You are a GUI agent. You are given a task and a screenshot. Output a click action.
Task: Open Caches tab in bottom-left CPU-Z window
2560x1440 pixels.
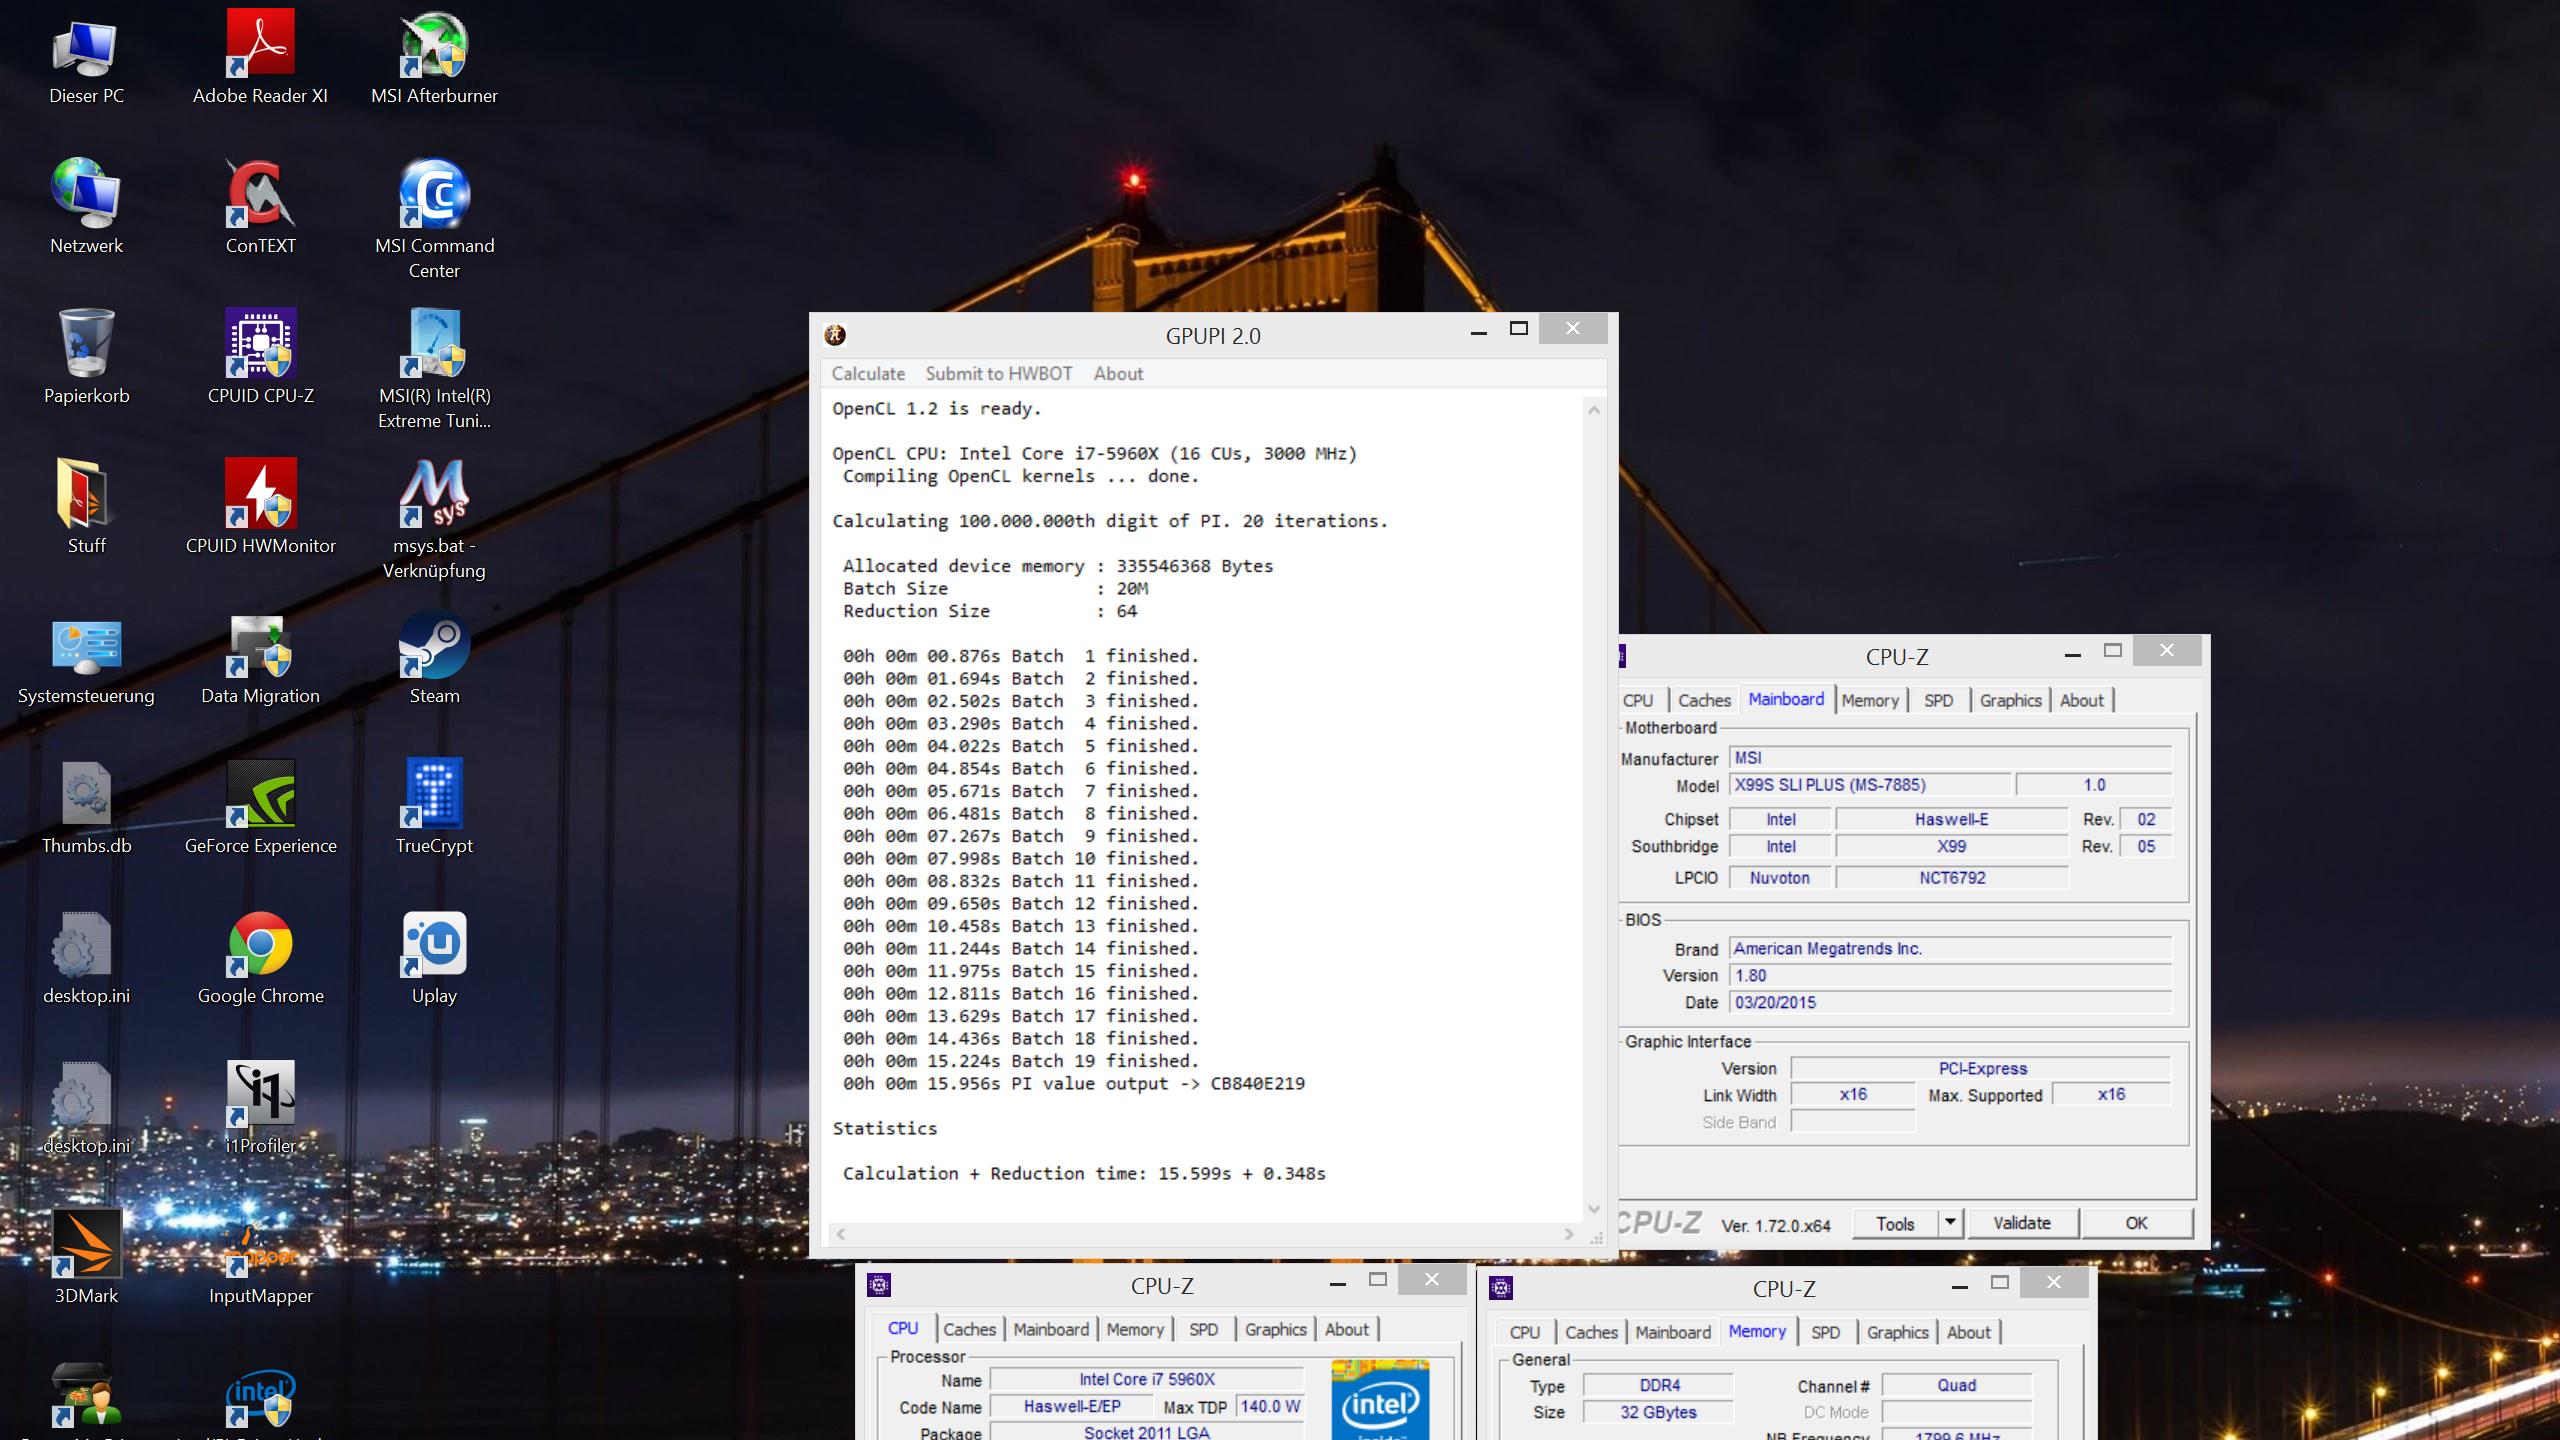(969, 1329)
